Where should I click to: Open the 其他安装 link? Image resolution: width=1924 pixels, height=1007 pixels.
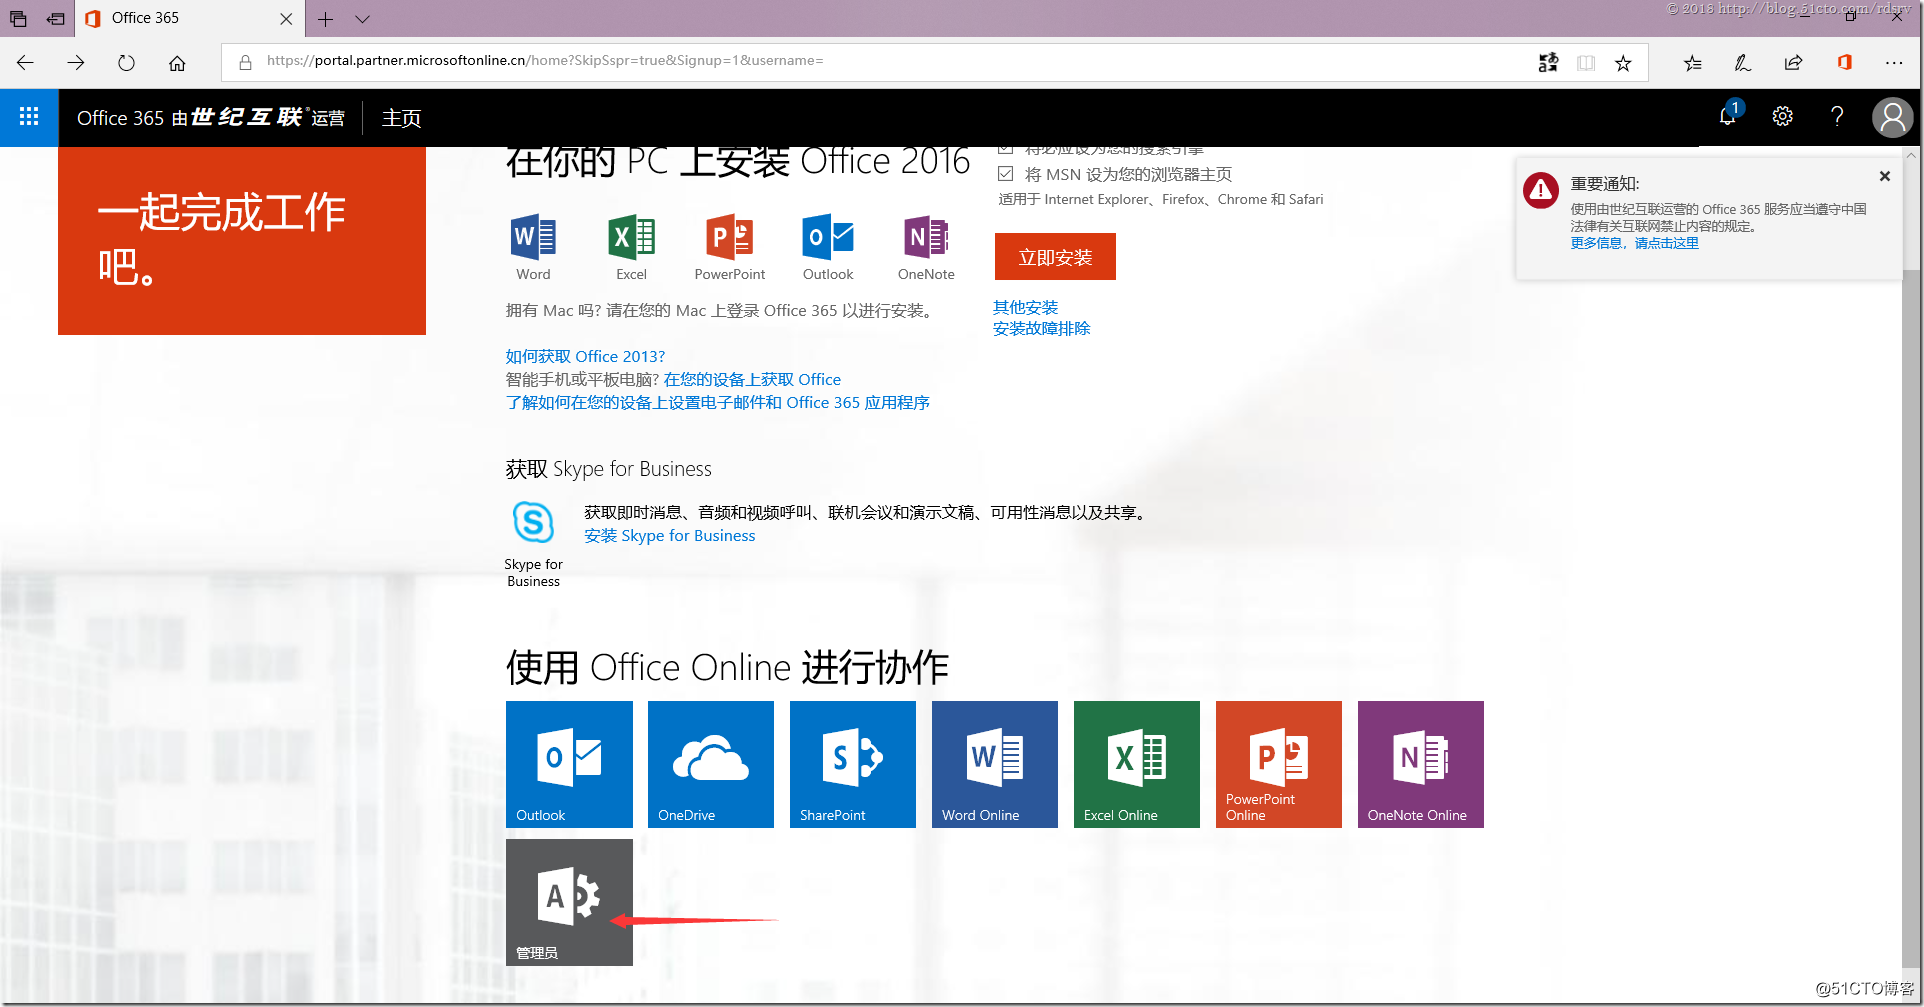(x=1025, y=307)
